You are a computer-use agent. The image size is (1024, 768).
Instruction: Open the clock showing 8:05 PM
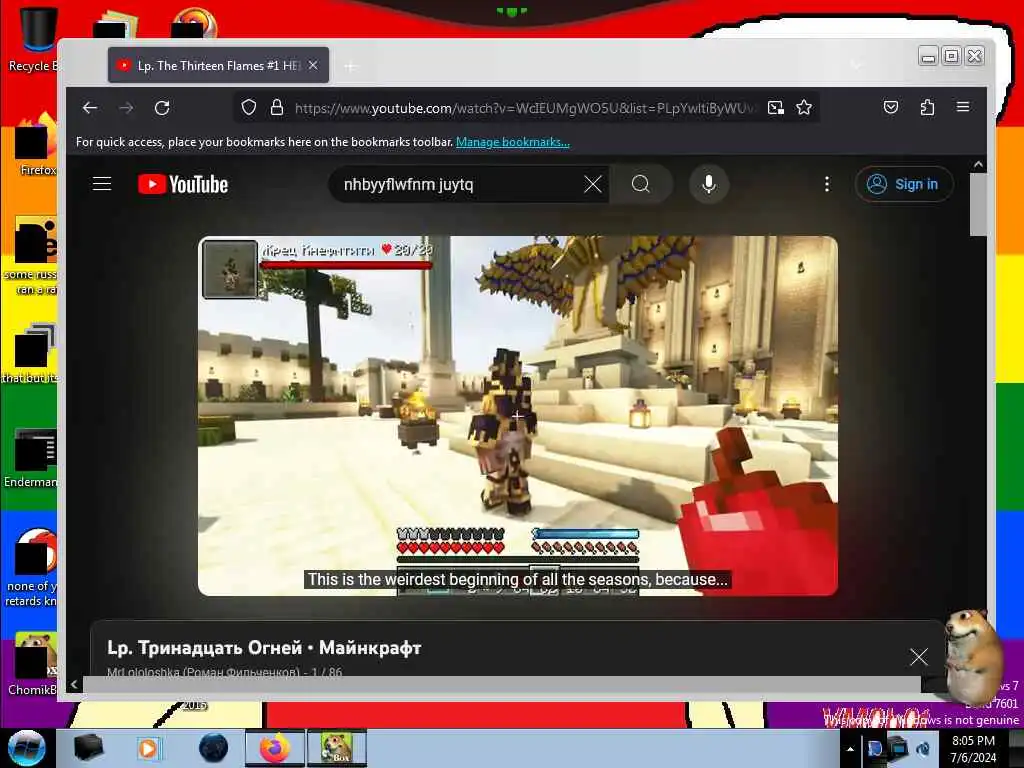tap(973, 749)
